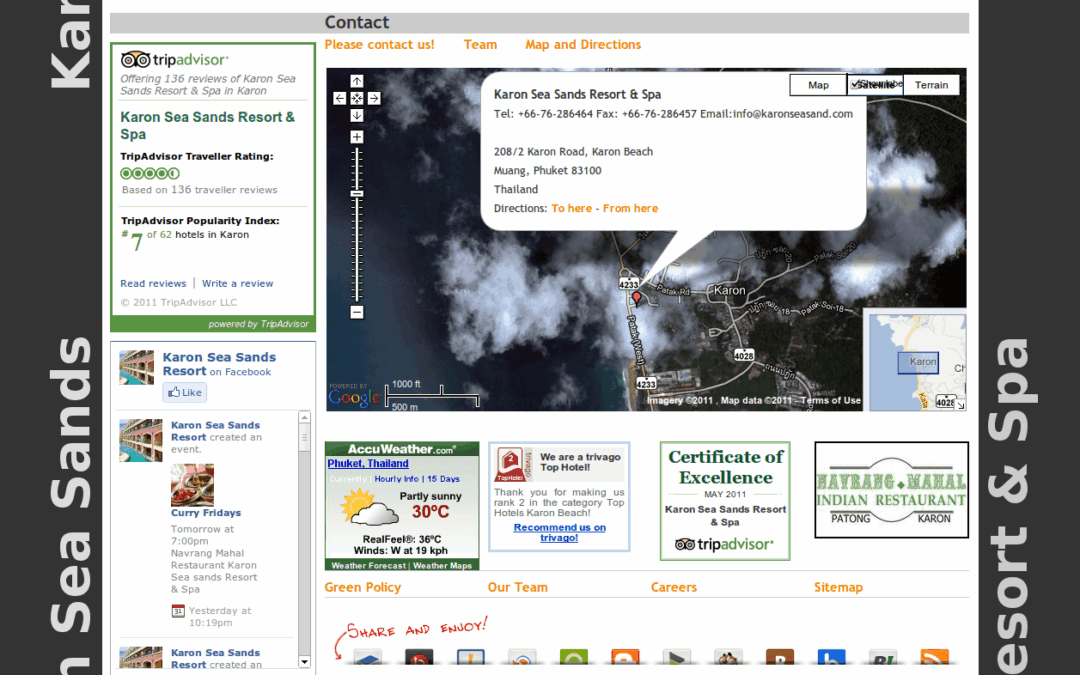The height and width of the screenshot is (675, 1080).
Task: Click the Curry Fridays food thumbnail
Action: point(192,485)
